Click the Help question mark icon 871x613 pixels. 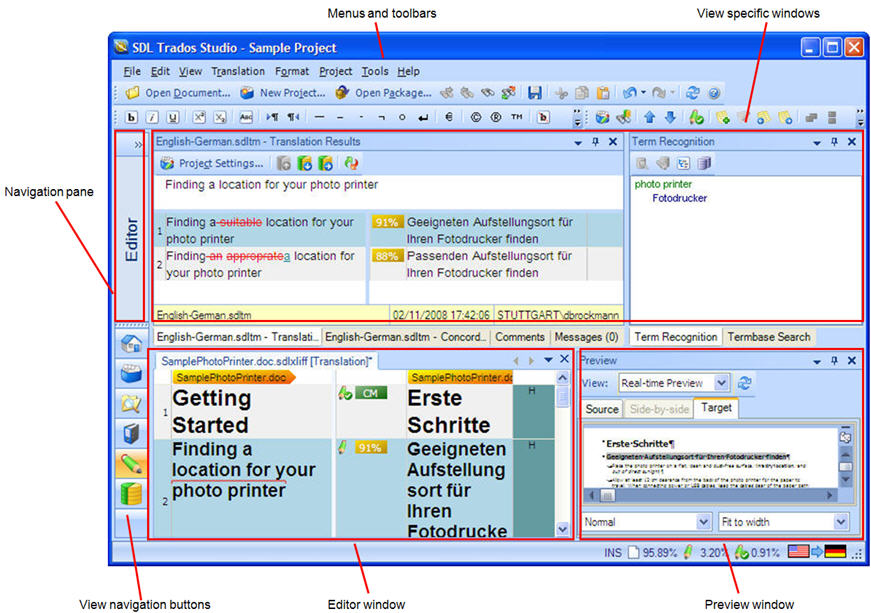714,93
